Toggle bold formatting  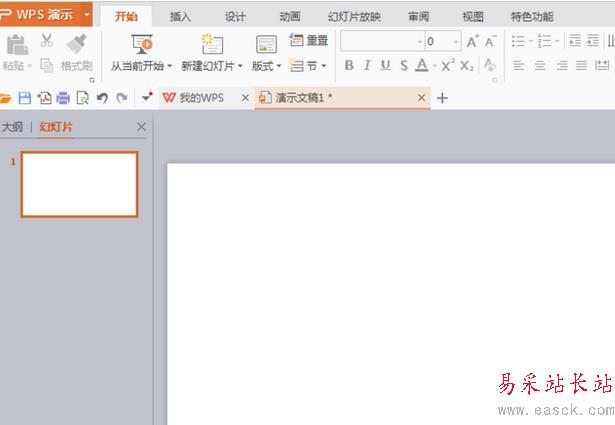(x=349, y=65)
